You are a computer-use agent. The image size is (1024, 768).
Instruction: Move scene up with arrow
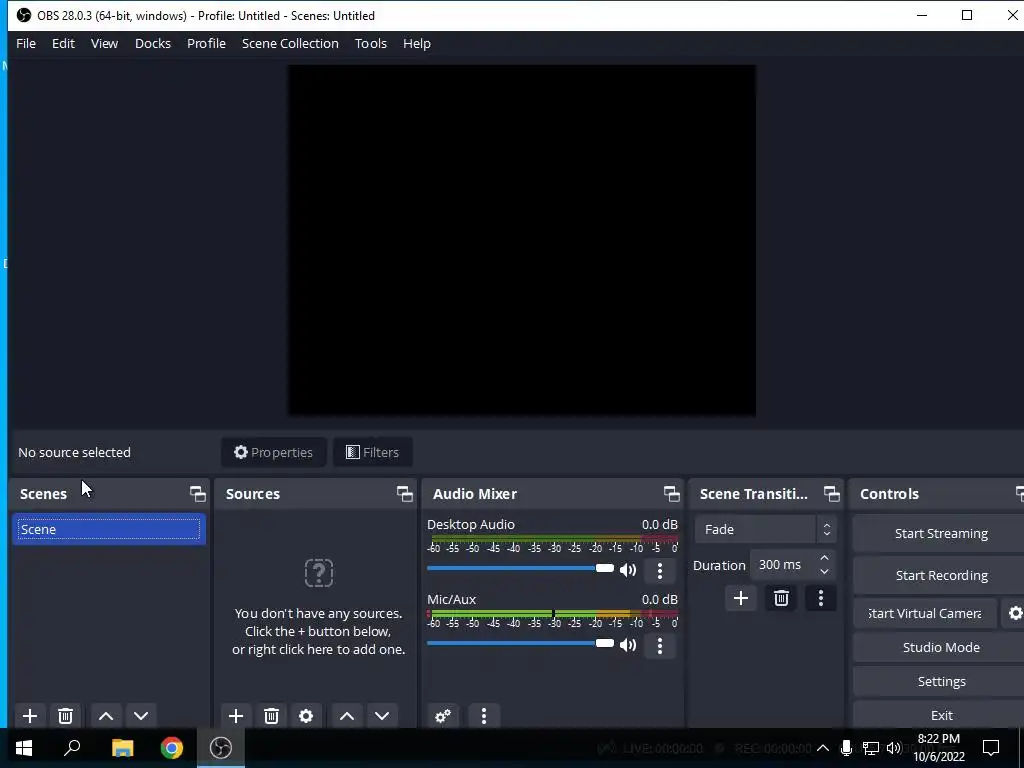pyautogui.click(x=106, y=716)
